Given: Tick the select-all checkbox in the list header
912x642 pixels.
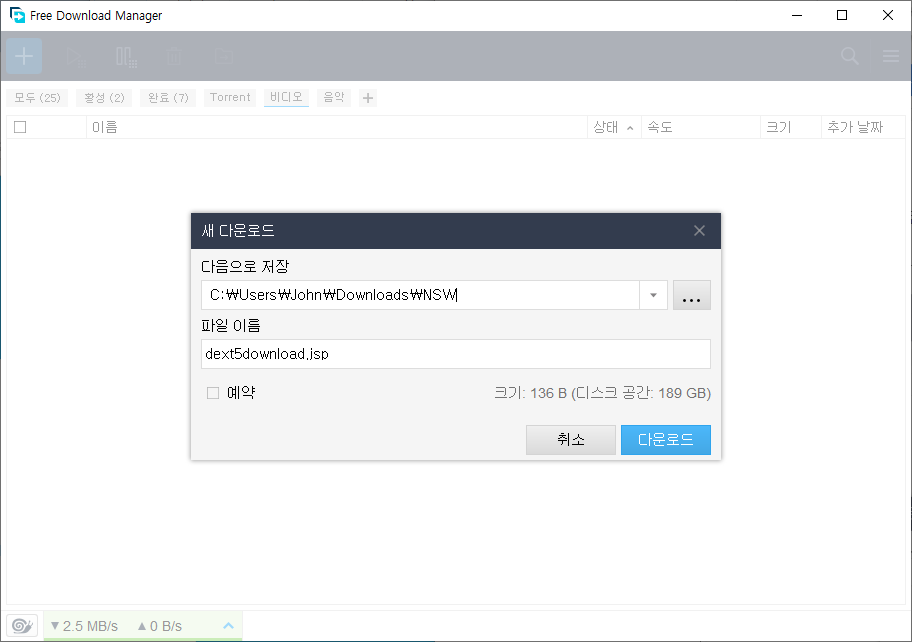Looking at the screenshot, I should pyautogui.click(x=20, y=127).
